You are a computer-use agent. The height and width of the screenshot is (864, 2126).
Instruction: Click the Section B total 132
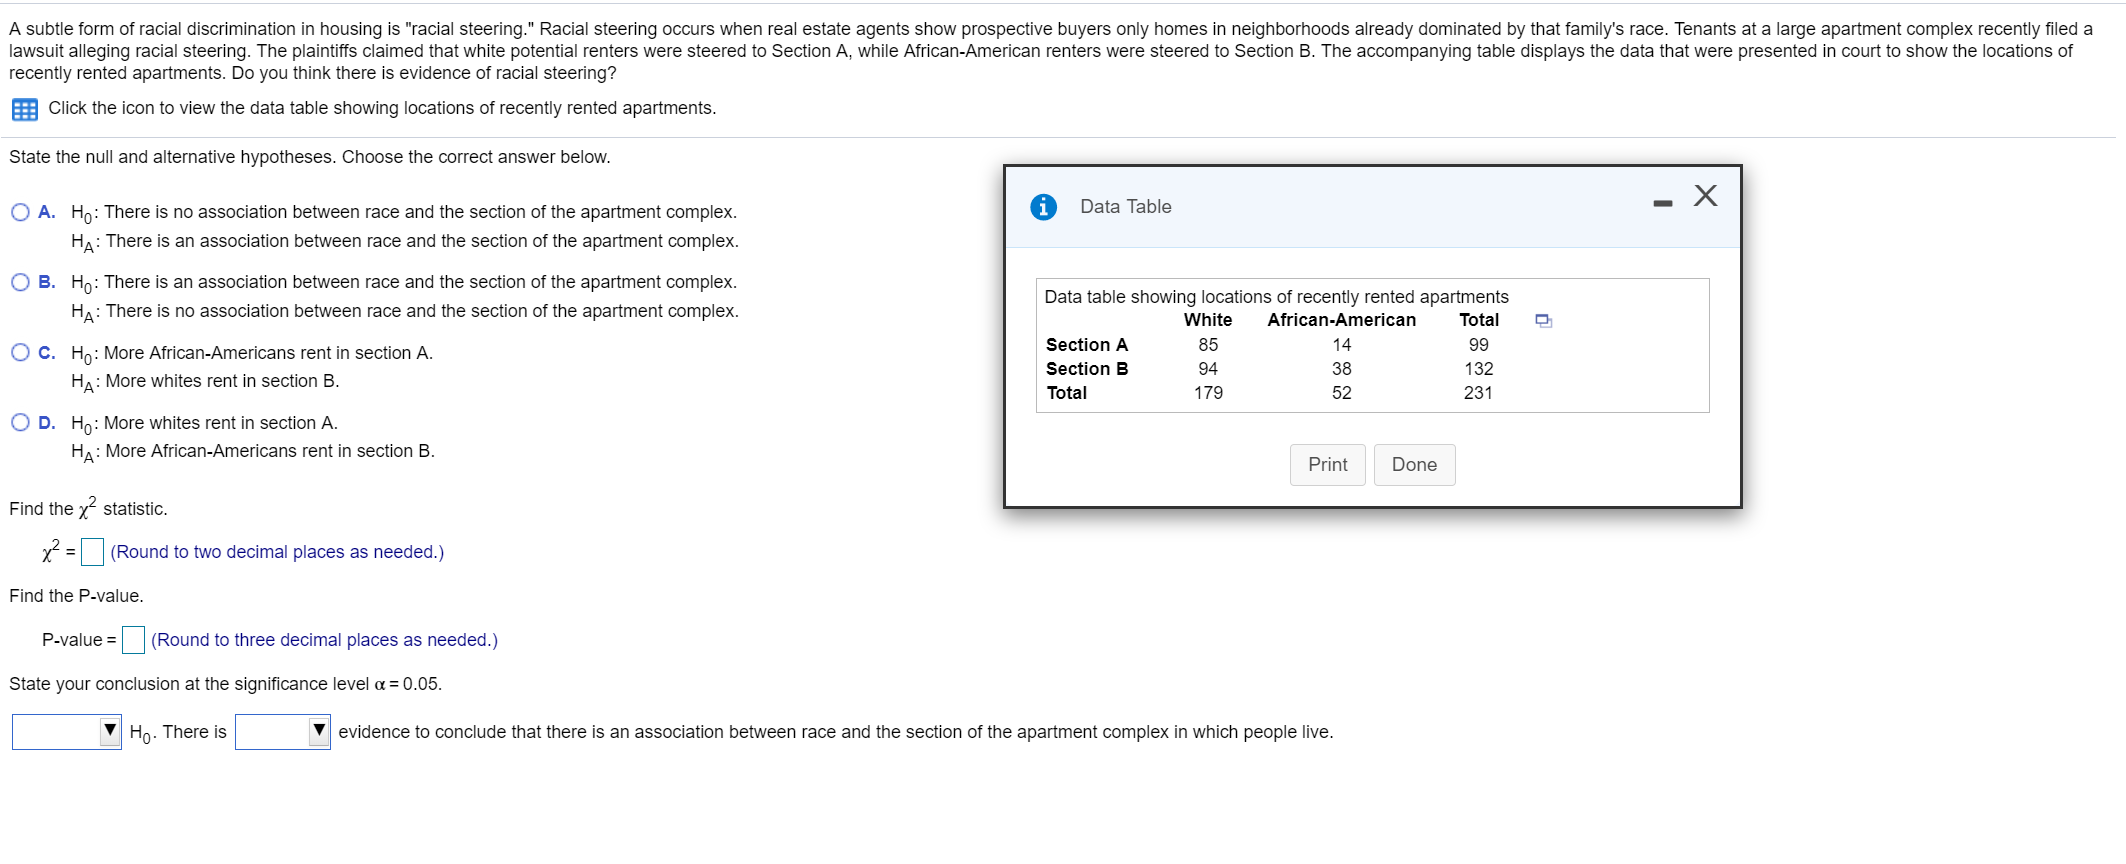(x=1478, y=369)
